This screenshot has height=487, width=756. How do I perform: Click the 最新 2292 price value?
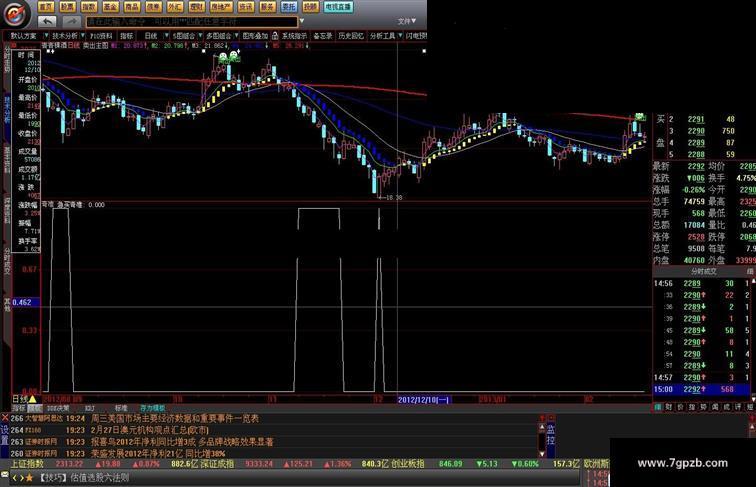[x=695, y=166]
